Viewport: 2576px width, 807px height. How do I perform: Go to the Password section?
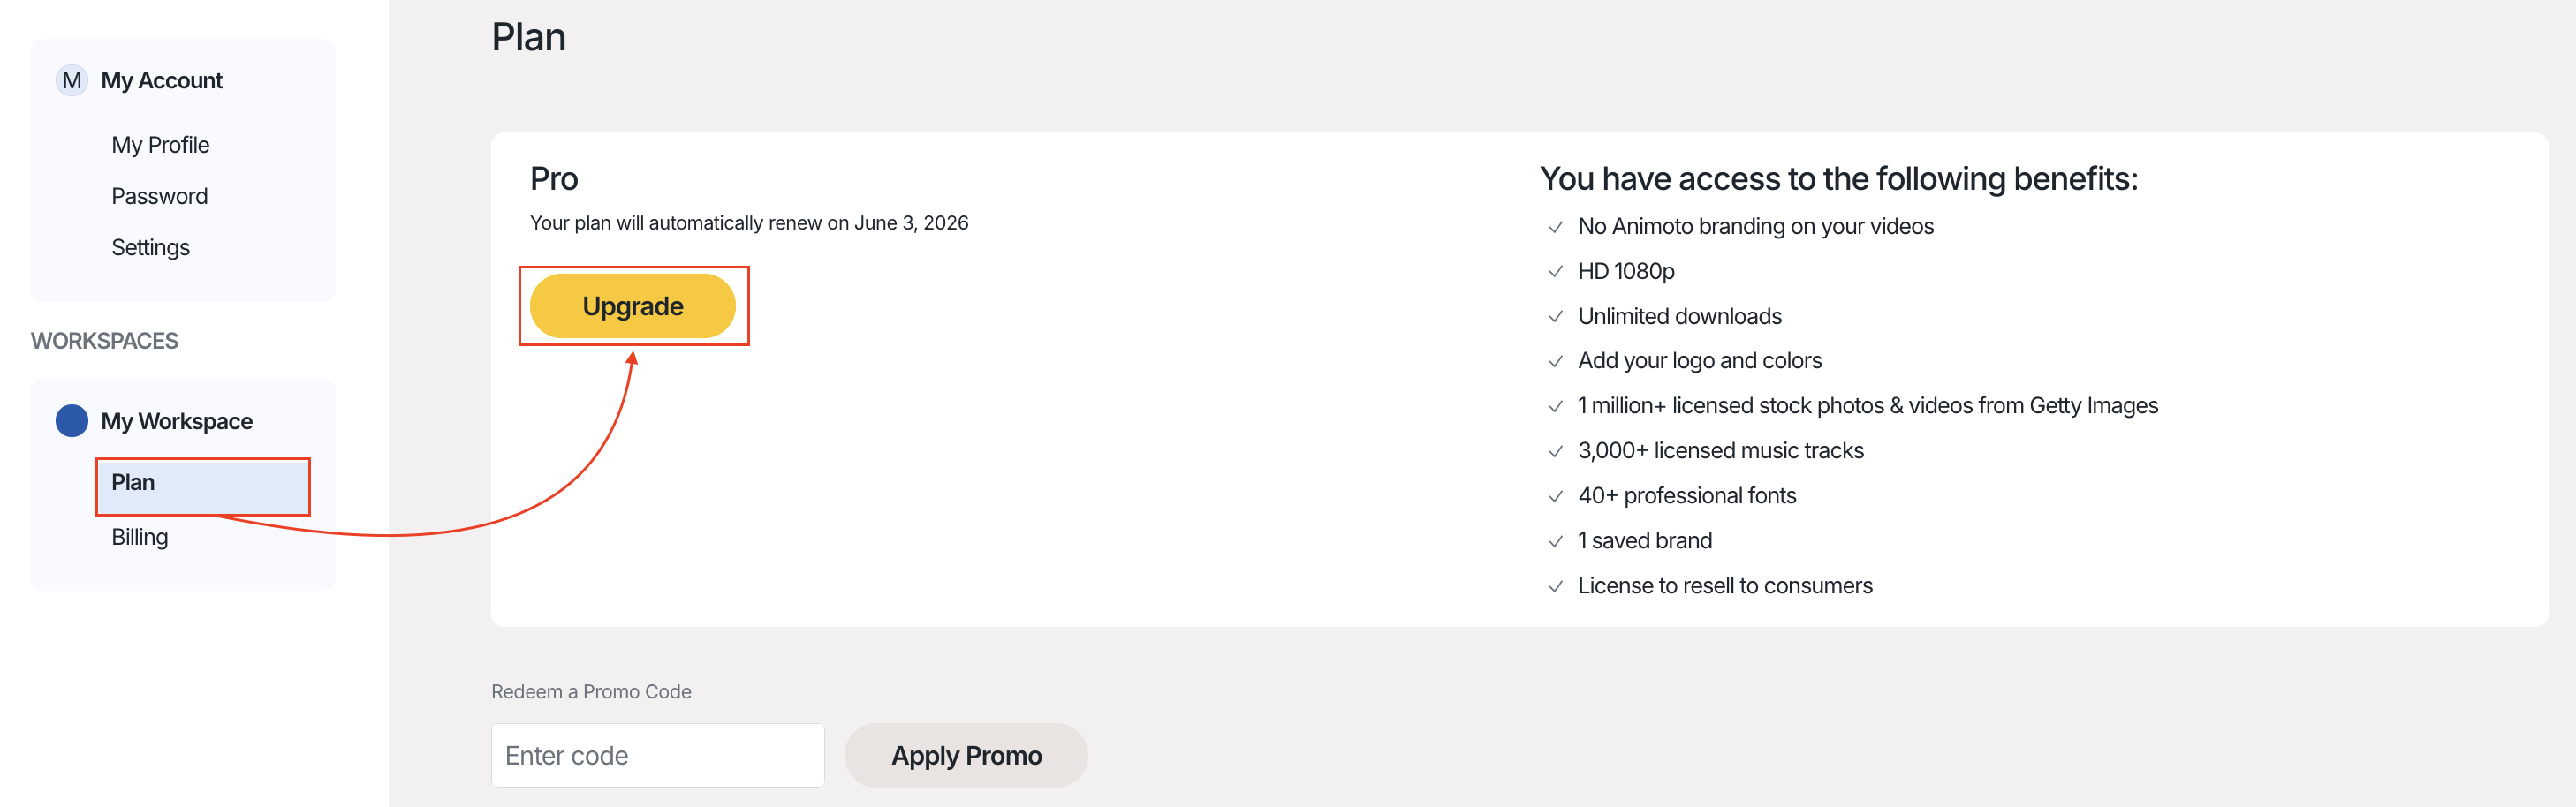159,196
